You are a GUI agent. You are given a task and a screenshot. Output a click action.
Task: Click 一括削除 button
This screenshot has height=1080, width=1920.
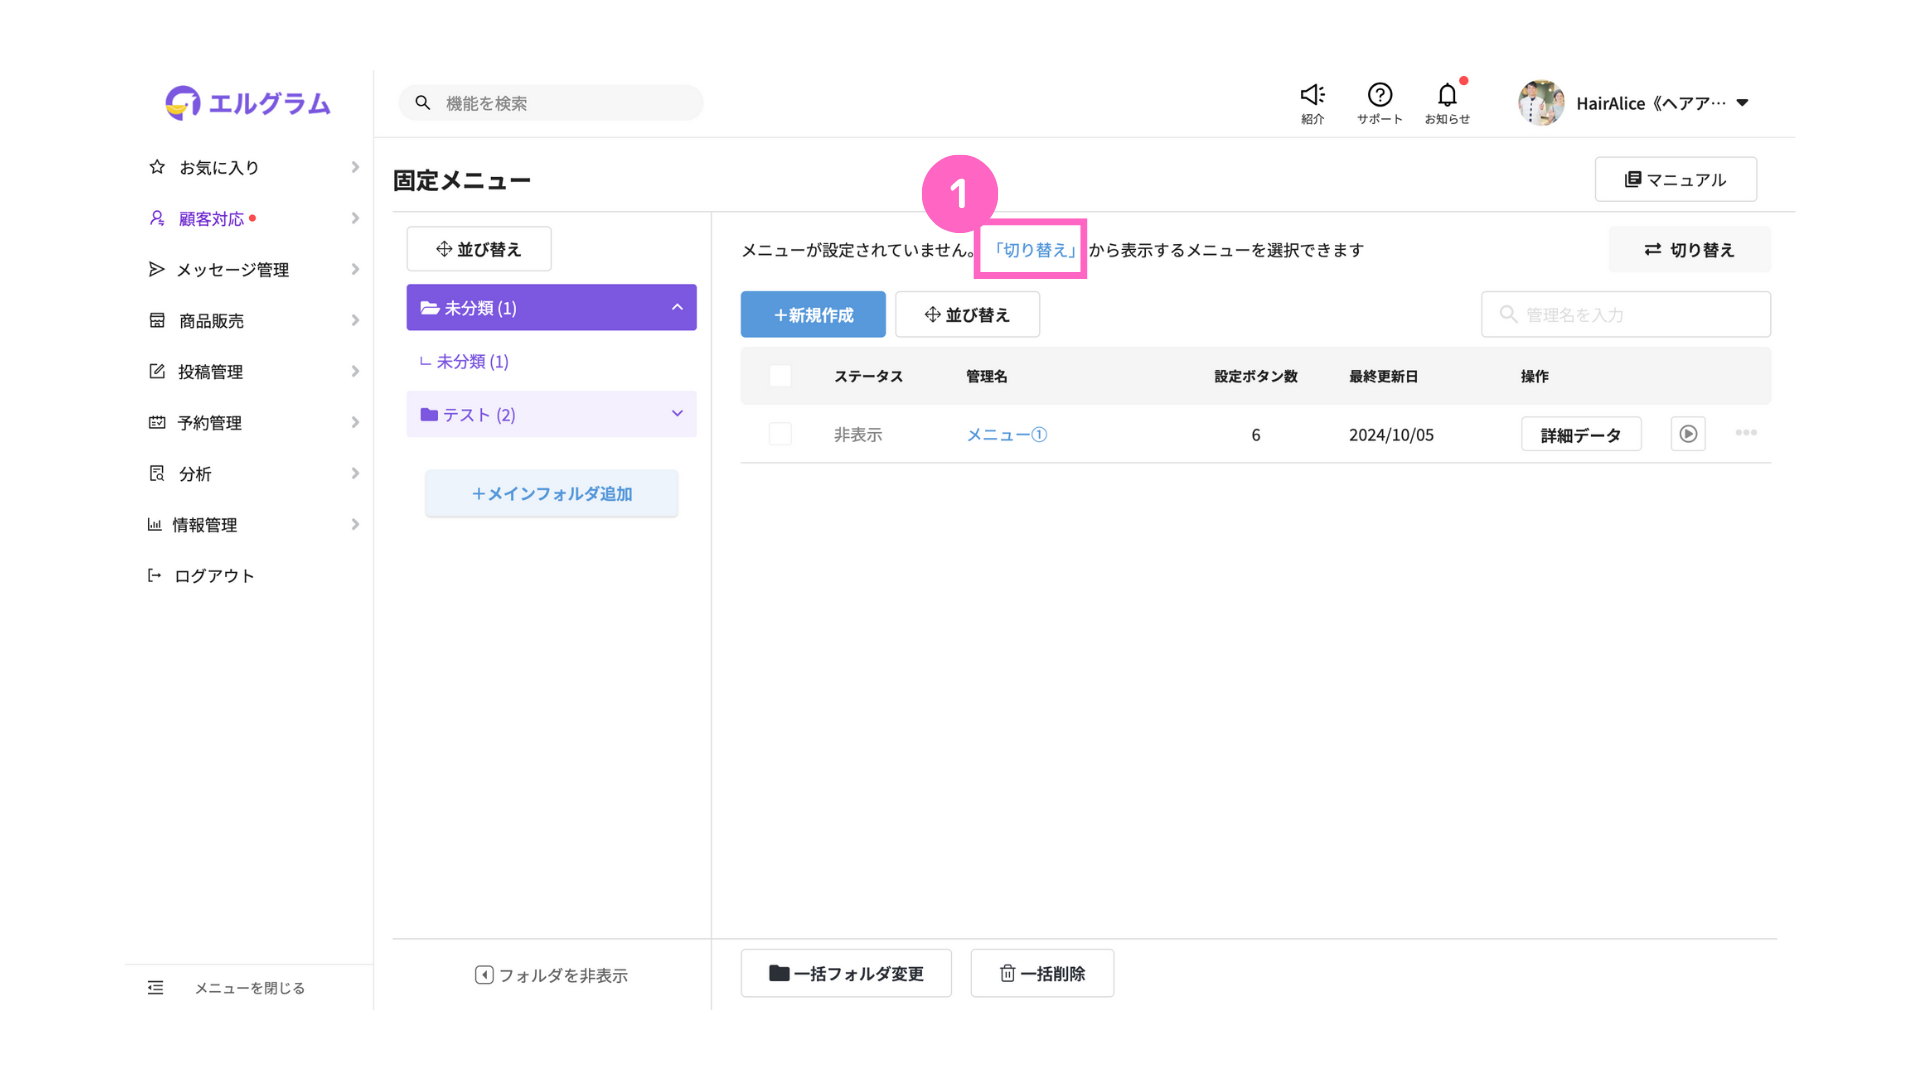(x=1042, y=973)
